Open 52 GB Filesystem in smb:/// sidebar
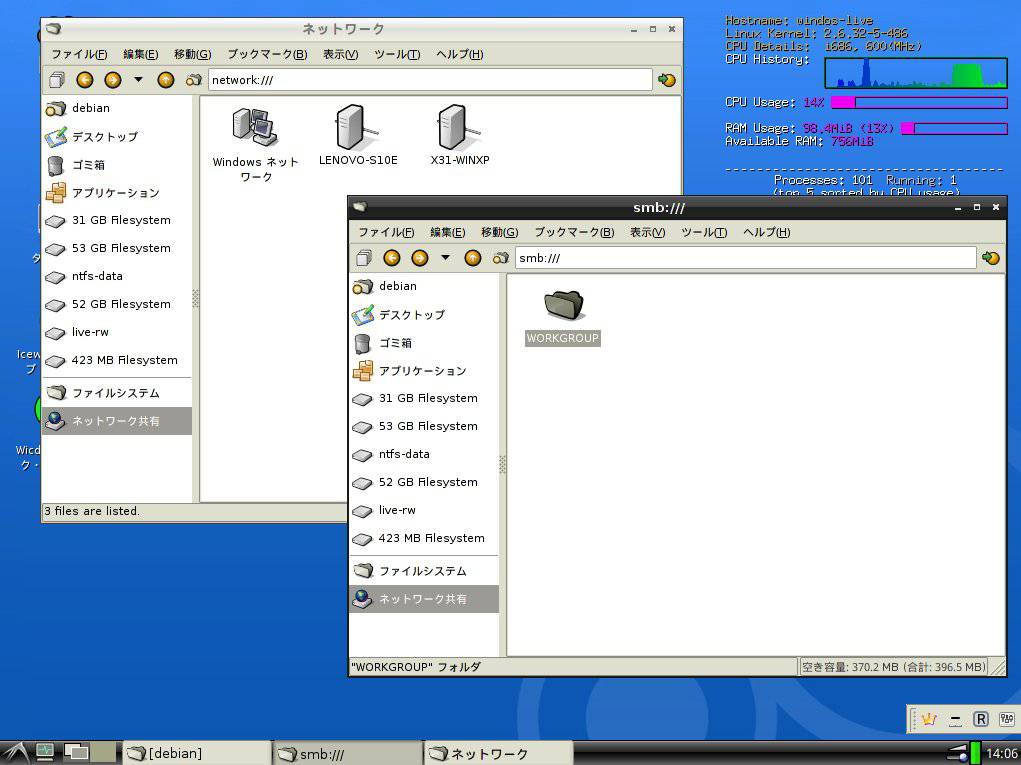Image resolution: width=1021 pixels, height=765 pixels. tap(424, 482)
